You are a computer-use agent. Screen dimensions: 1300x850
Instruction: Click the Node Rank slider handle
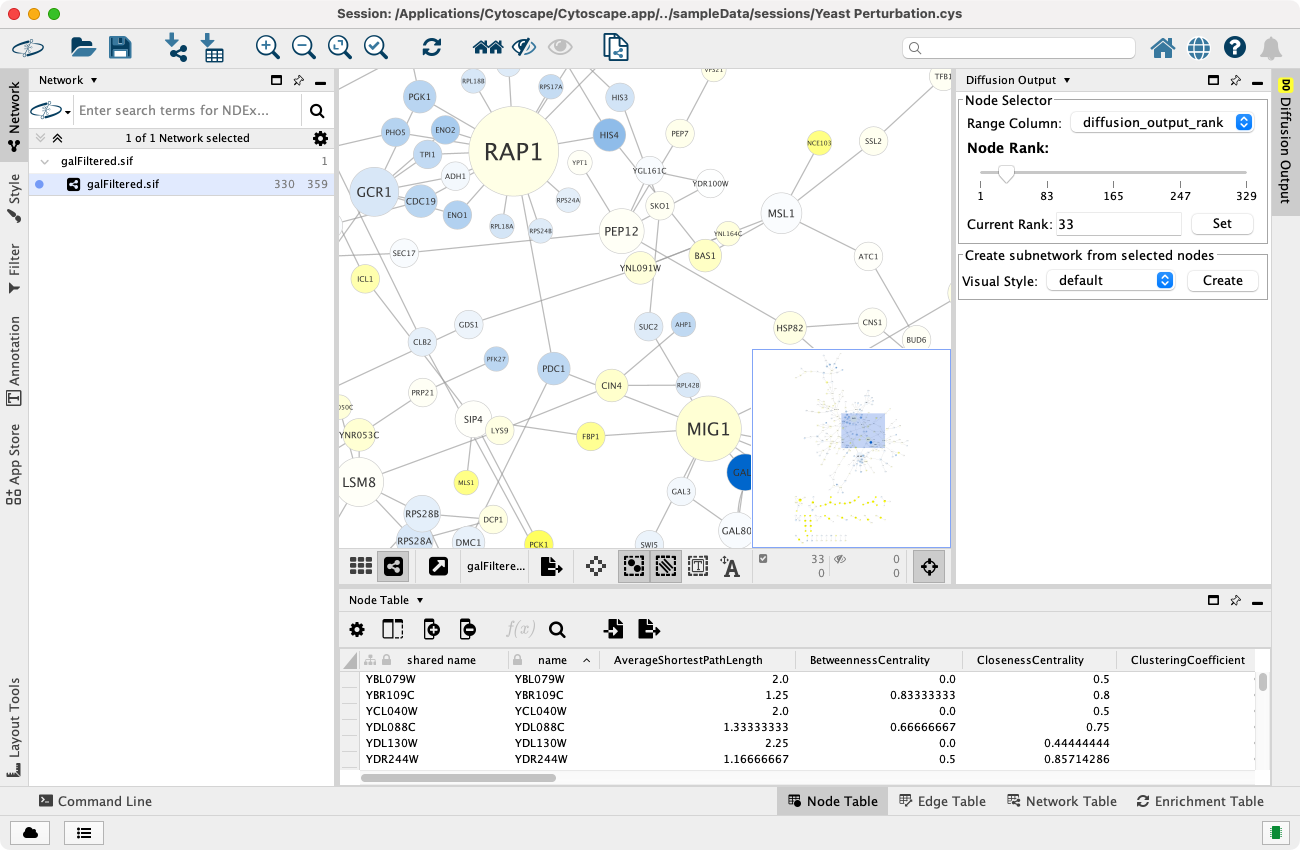(x=1006, y=174)
